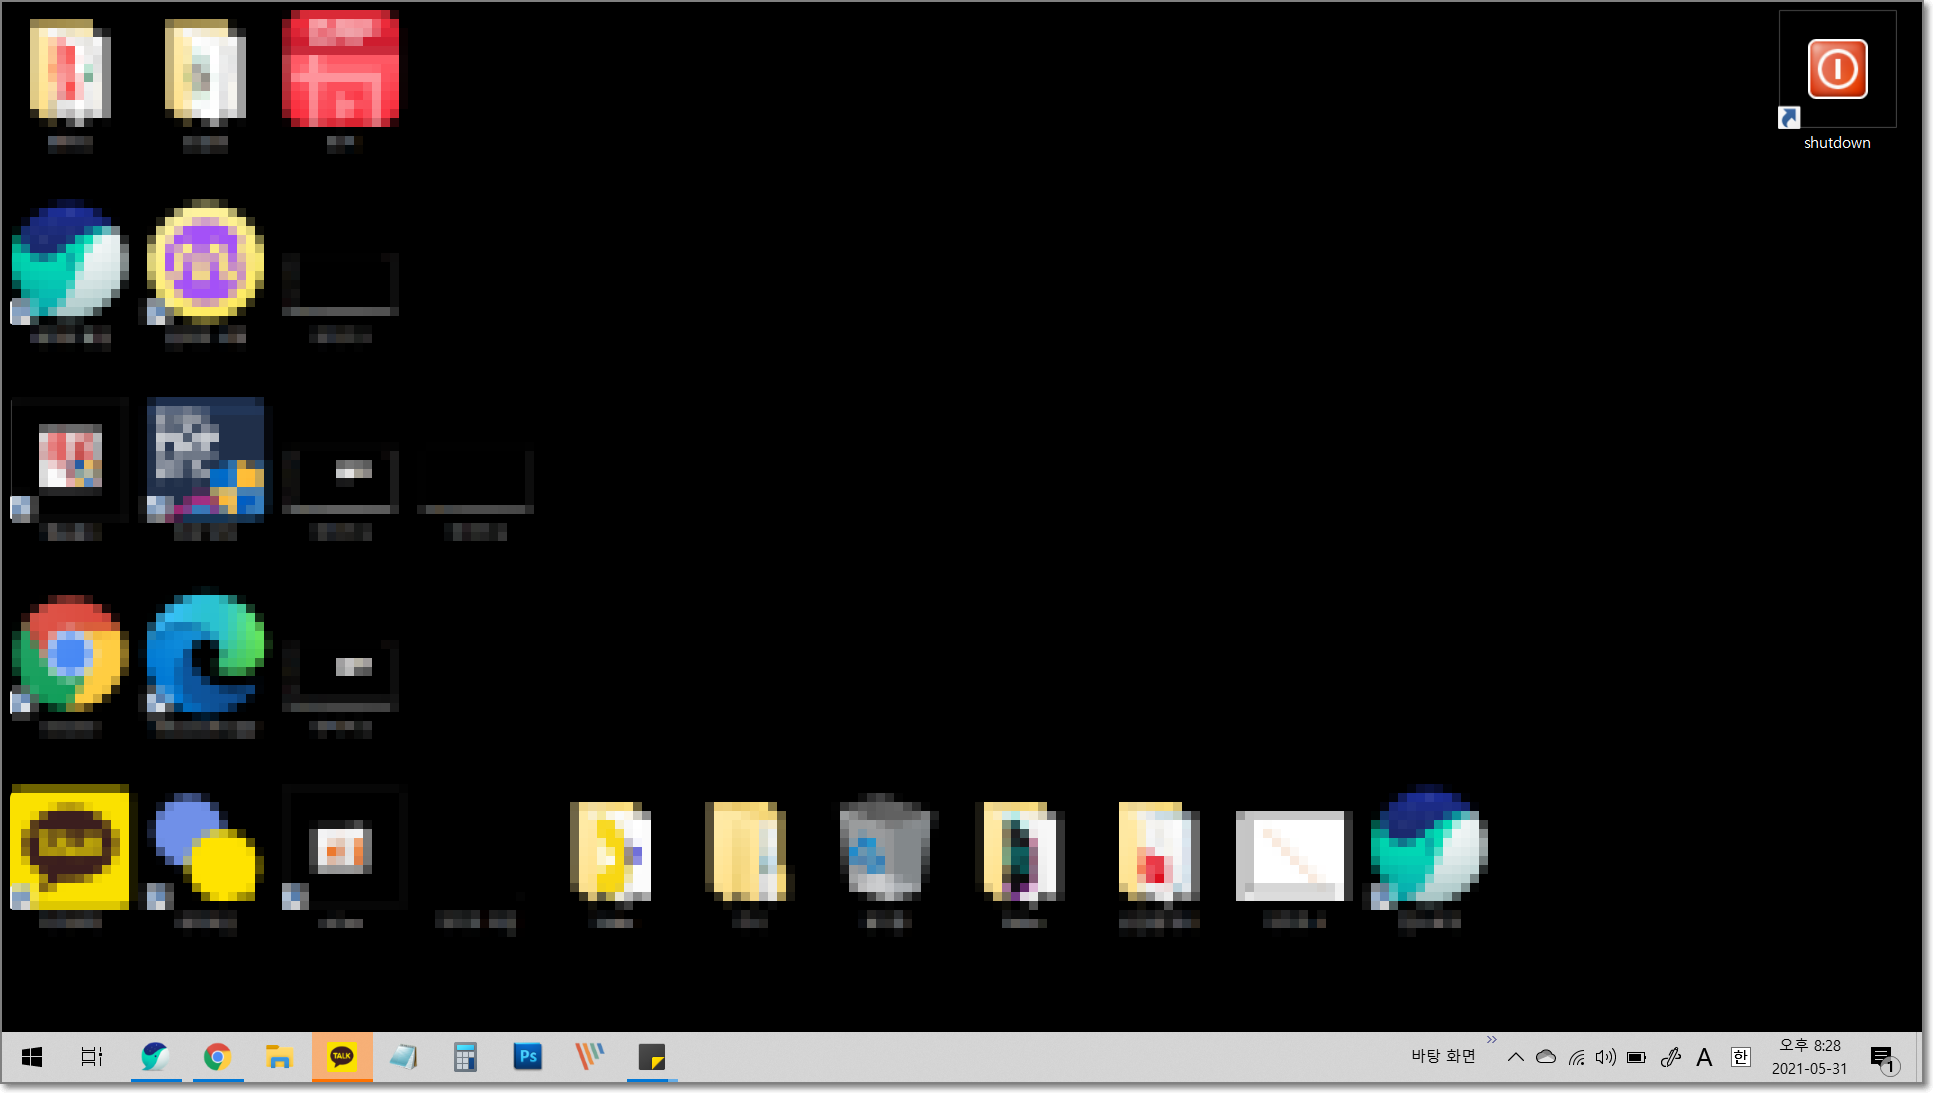Open the clock showing 오후 8:28

tap(1809, 1057)
